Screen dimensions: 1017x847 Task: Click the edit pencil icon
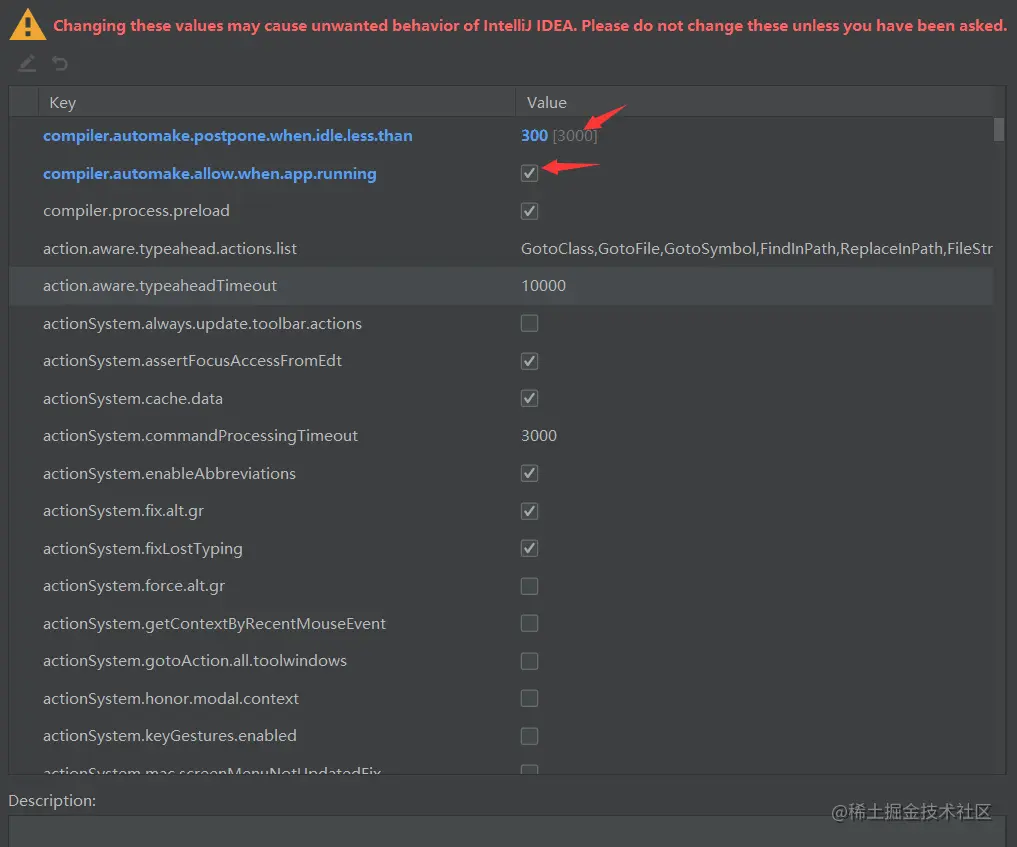[27, 64]
